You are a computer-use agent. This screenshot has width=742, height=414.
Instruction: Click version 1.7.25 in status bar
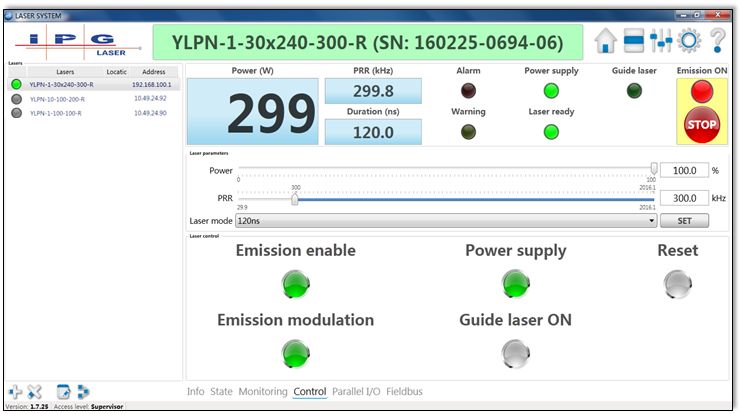tap(39, 406)
